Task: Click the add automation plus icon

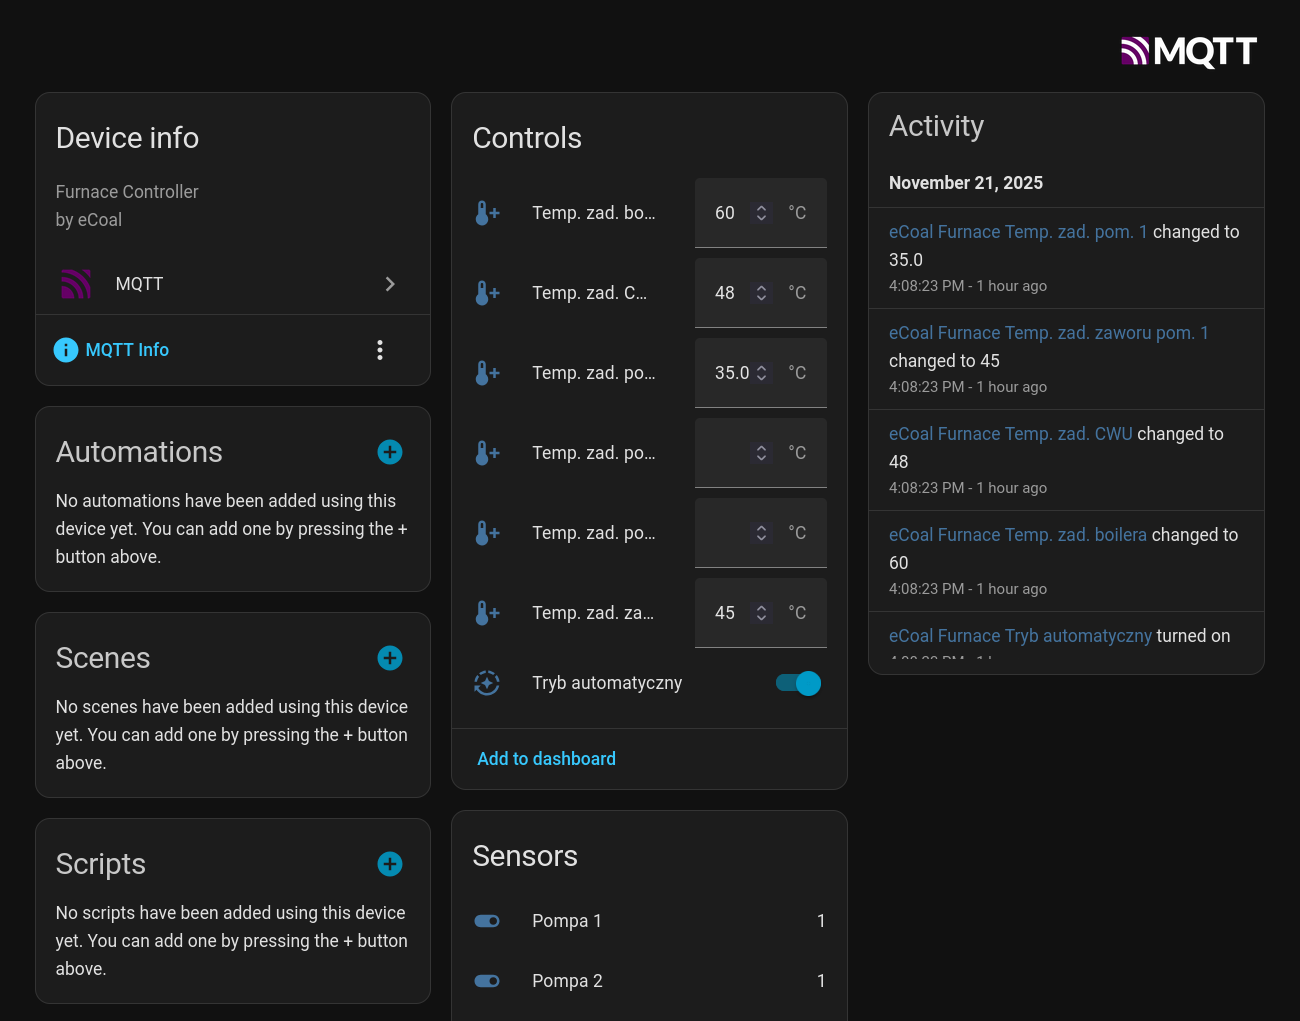Action: (390, 452)
